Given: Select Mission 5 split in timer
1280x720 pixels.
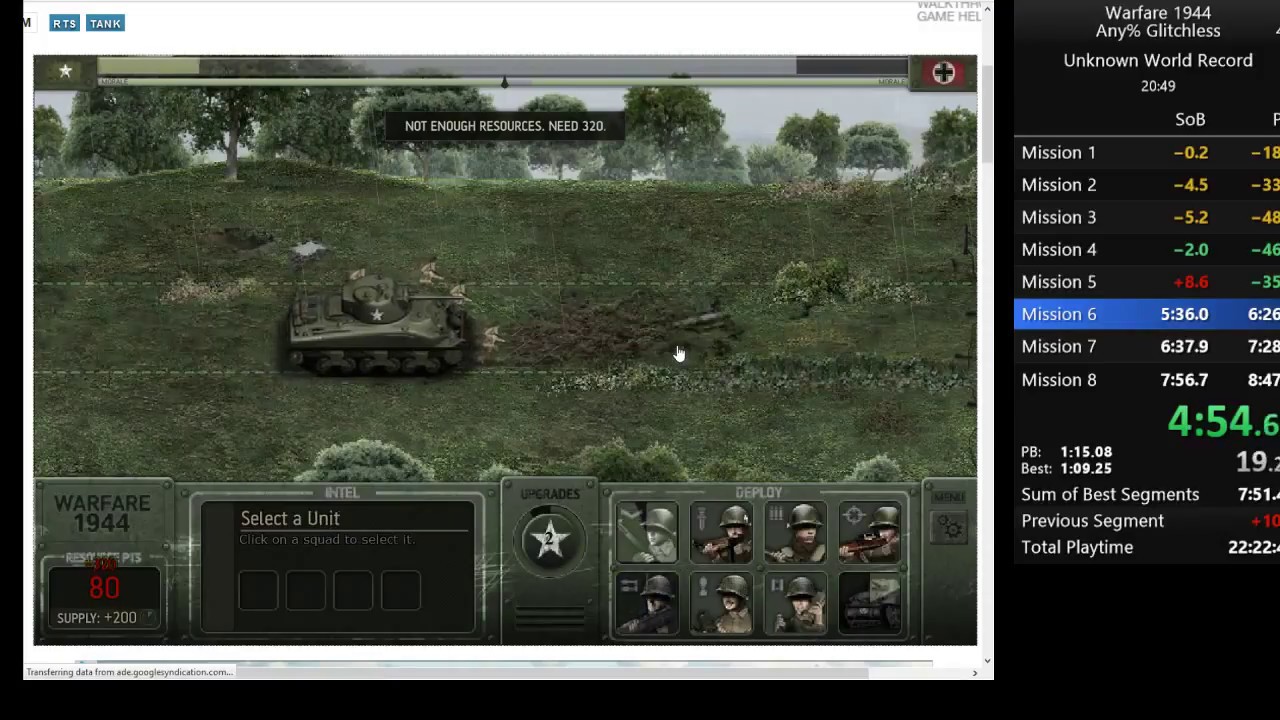Looking at the screenshot, I should click(1147, 281).
